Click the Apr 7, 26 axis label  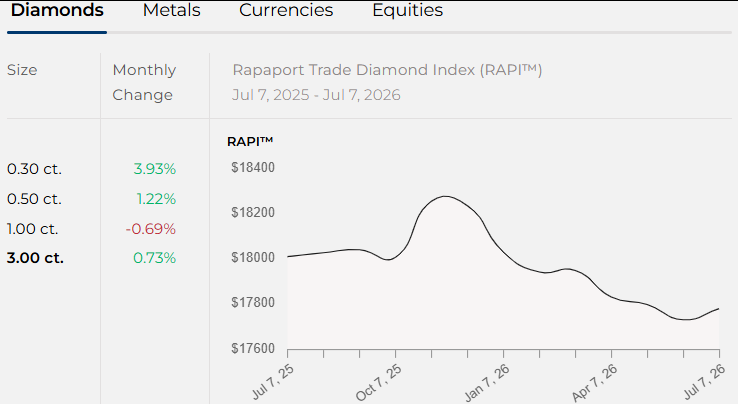tap(595, 382)
